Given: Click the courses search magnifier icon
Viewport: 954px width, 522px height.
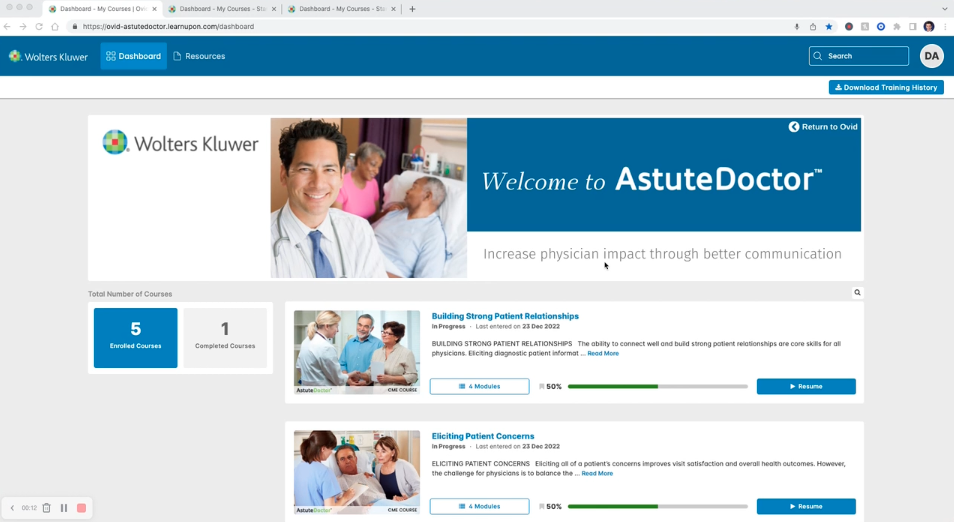Looking at the screenshot, I should pos(857,293).
